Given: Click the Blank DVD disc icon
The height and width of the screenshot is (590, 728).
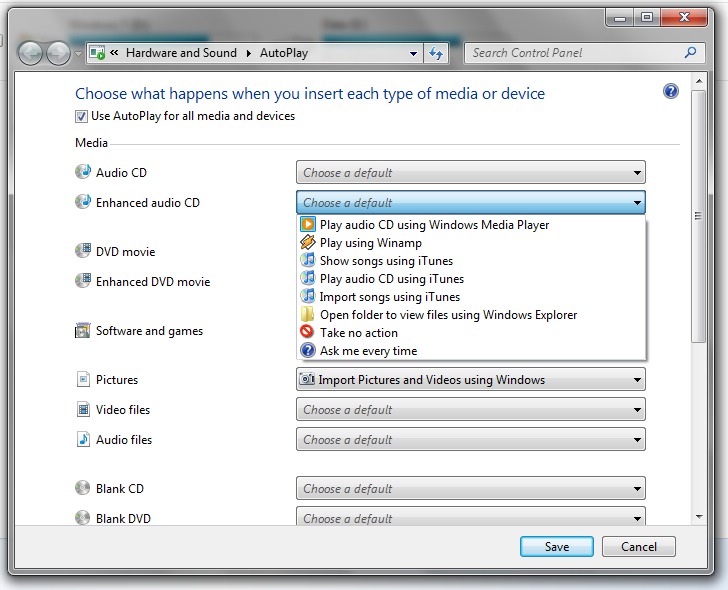Looking at the screenshot, I should tap(83, 518).
